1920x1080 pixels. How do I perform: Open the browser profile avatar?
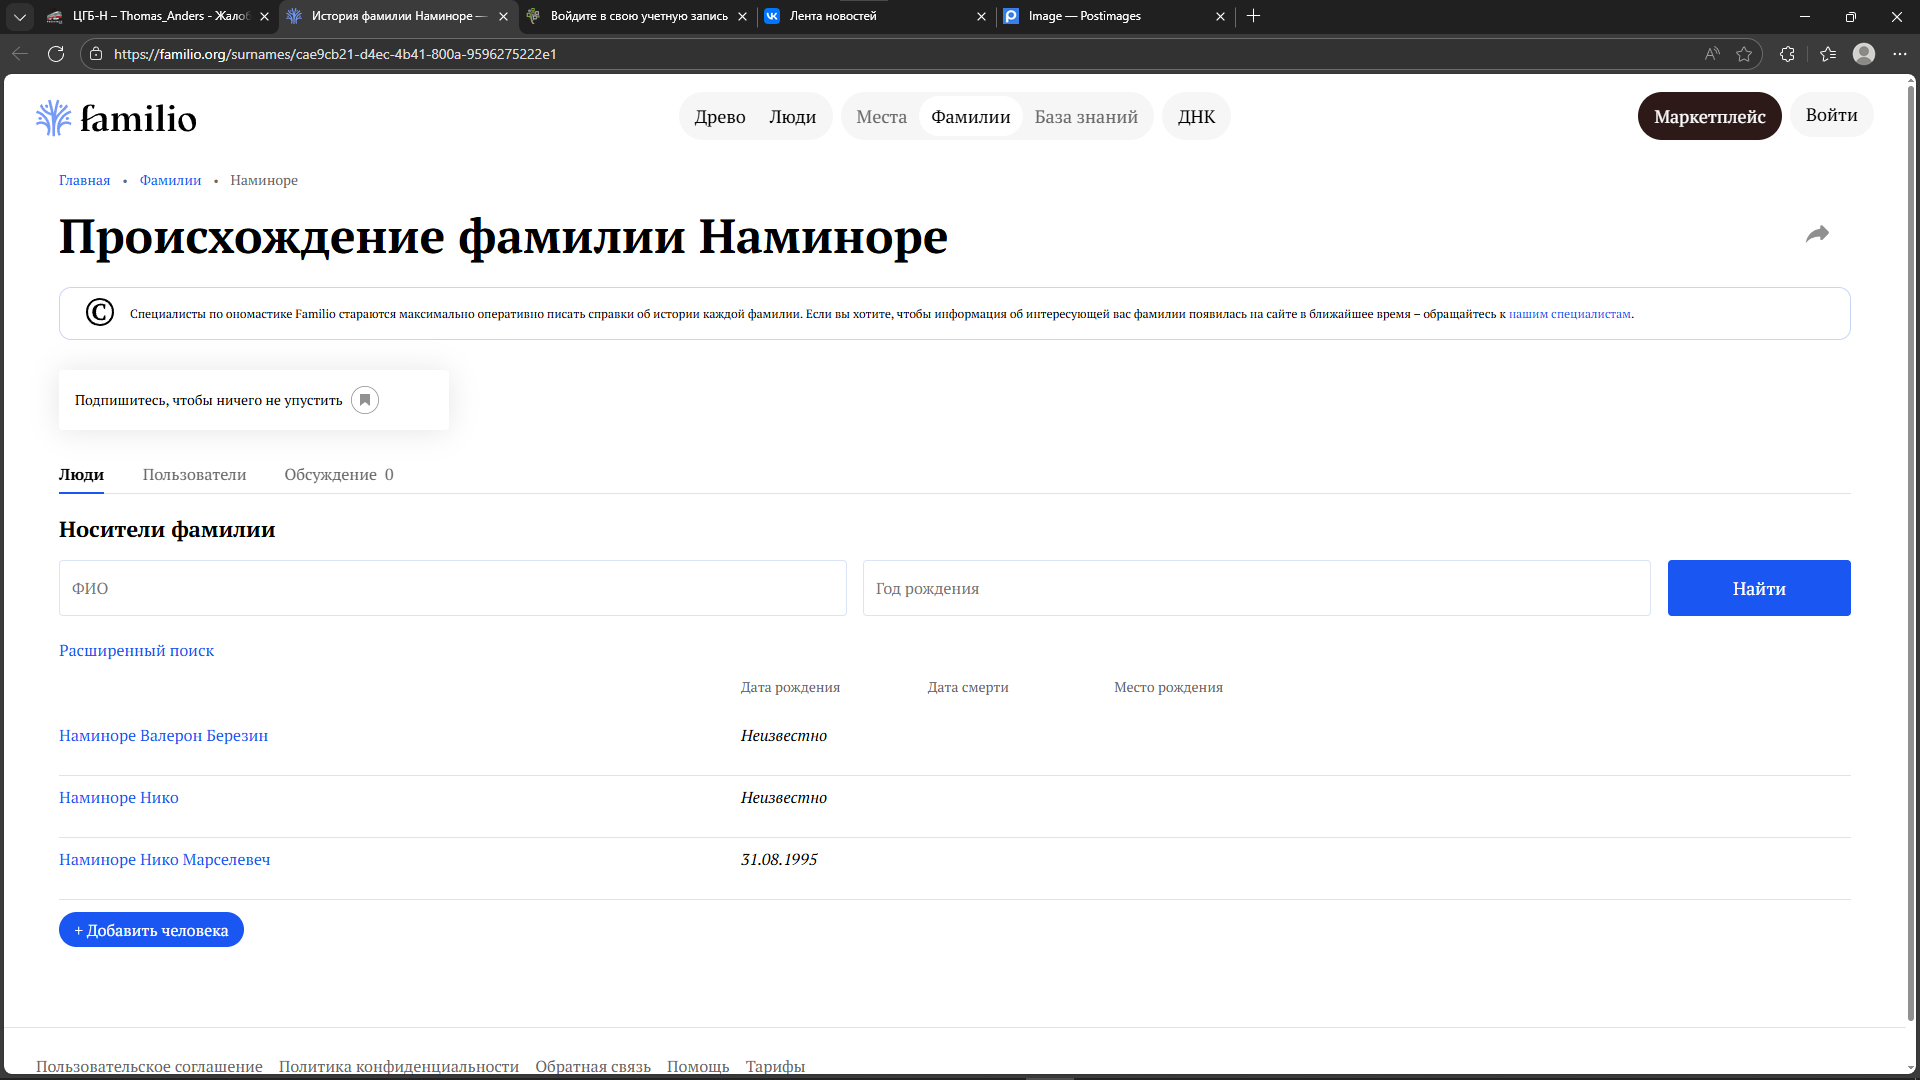click(x=1863, y=54)
